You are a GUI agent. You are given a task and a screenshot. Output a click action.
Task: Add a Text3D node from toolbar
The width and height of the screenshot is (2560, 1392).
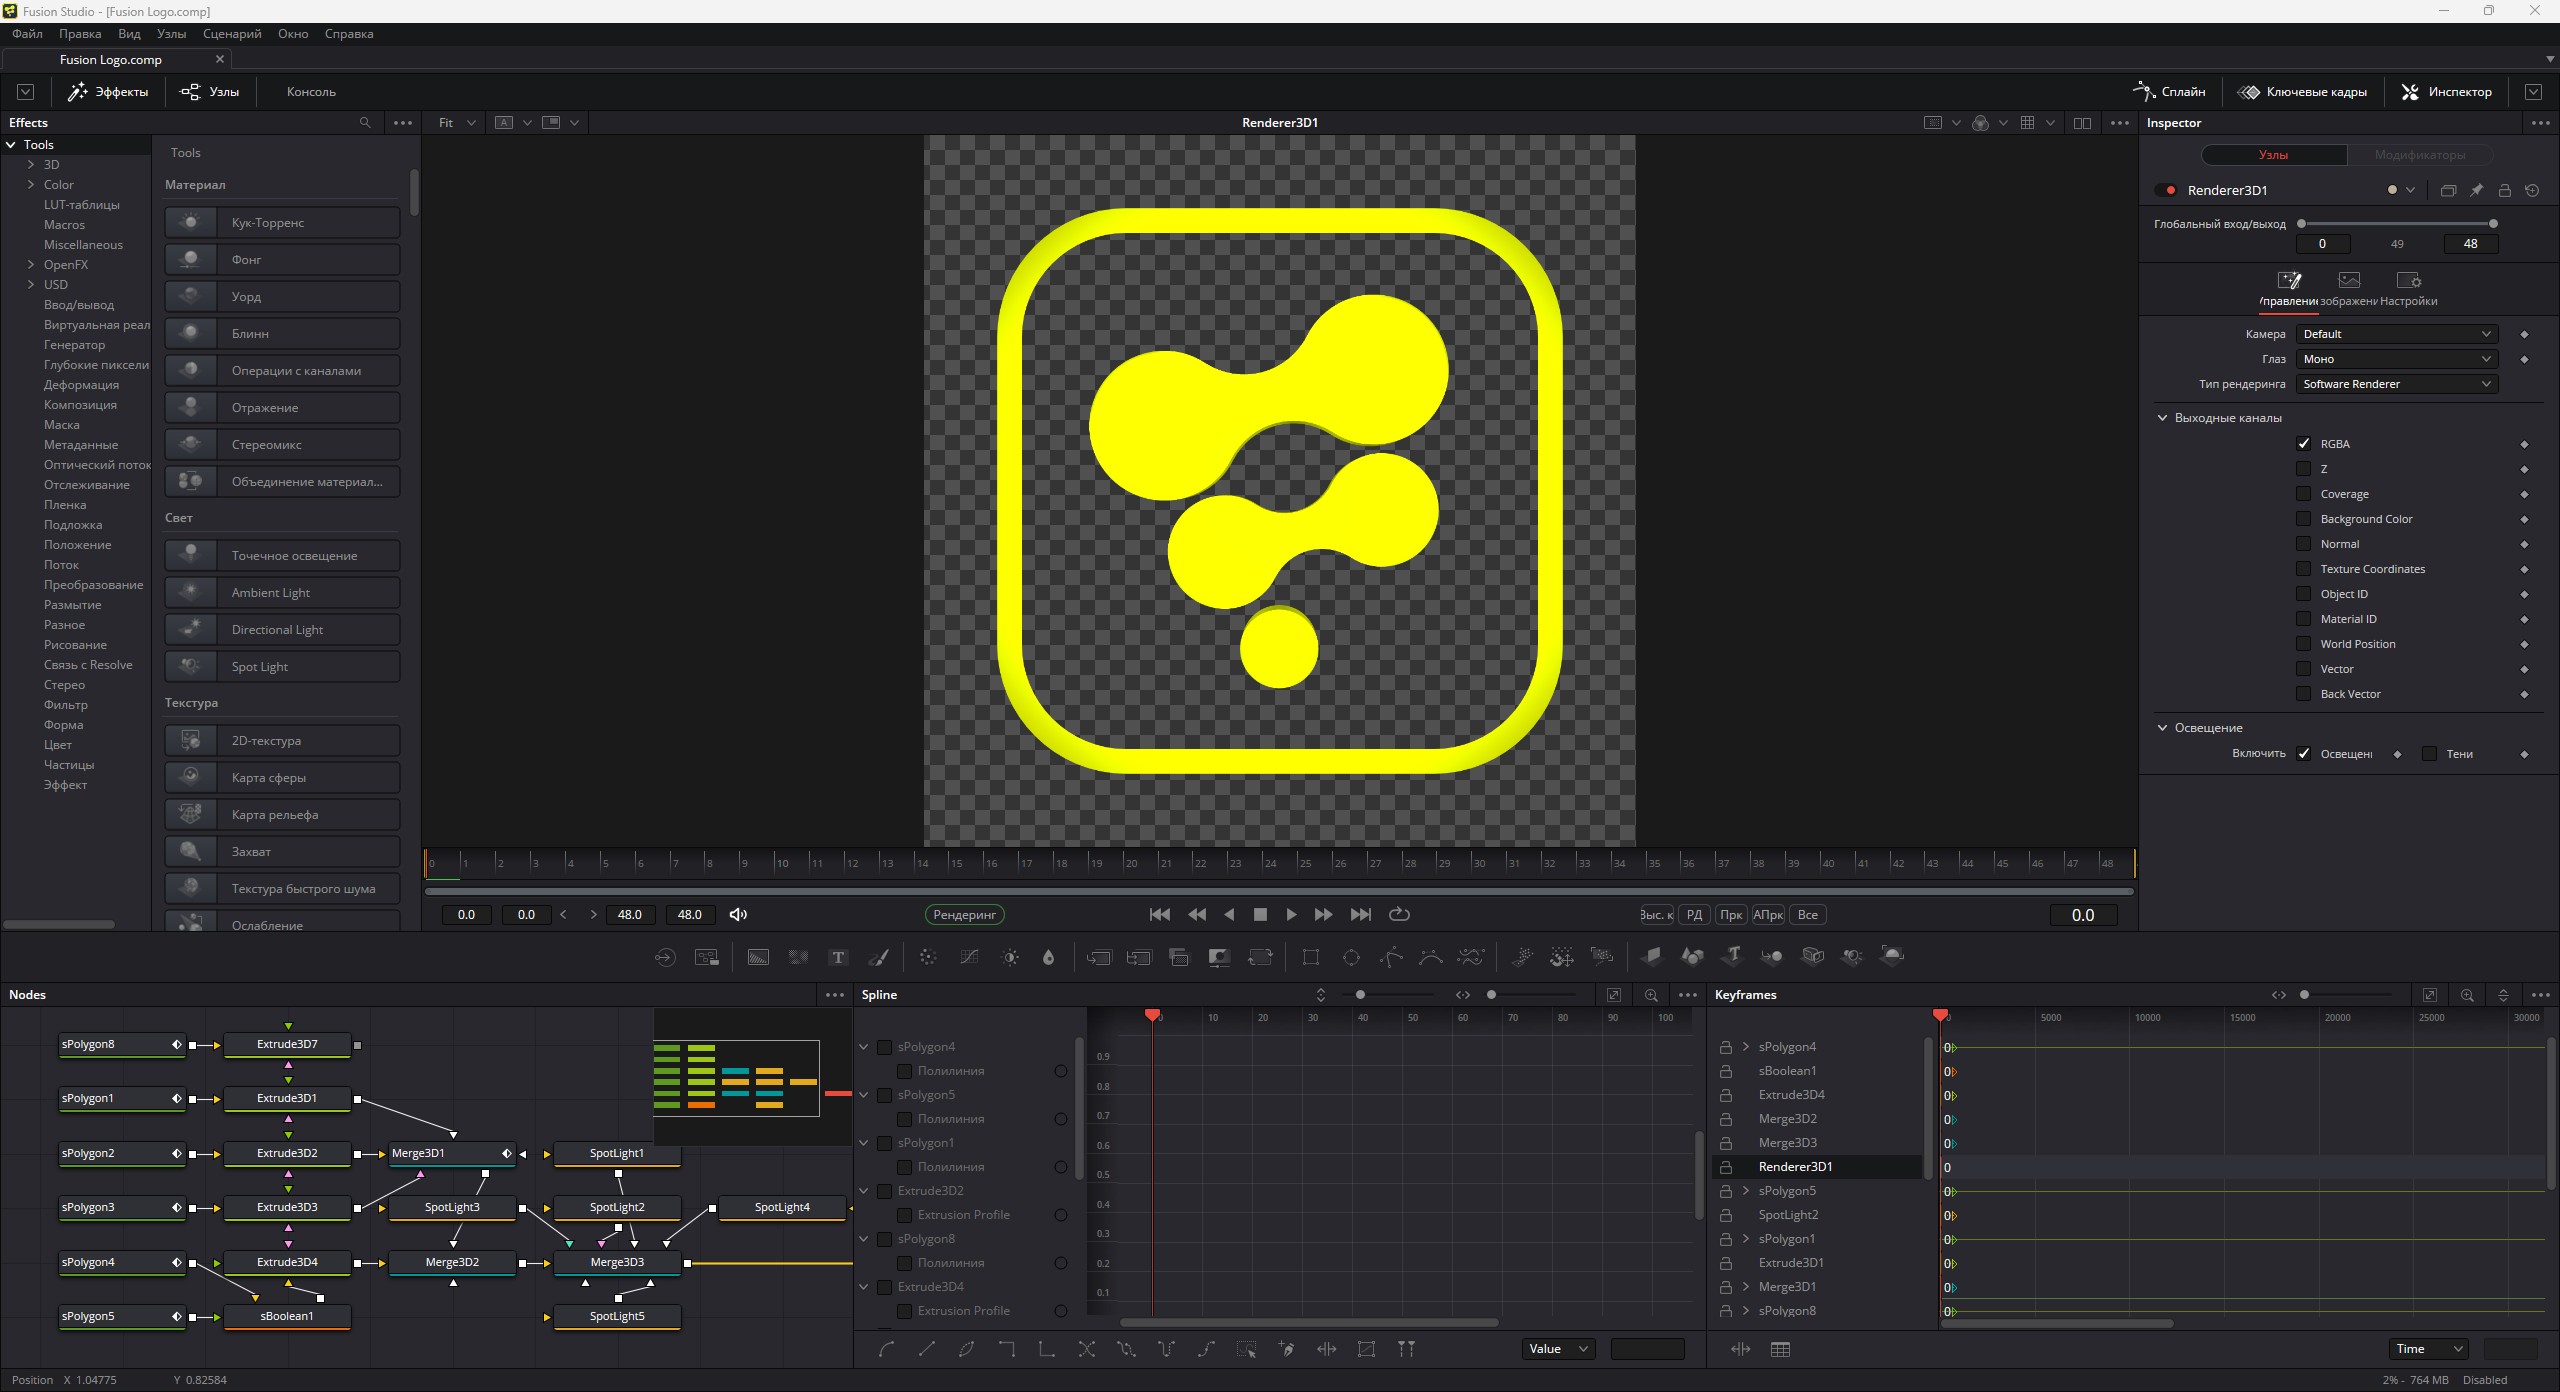coord(1732,956)
